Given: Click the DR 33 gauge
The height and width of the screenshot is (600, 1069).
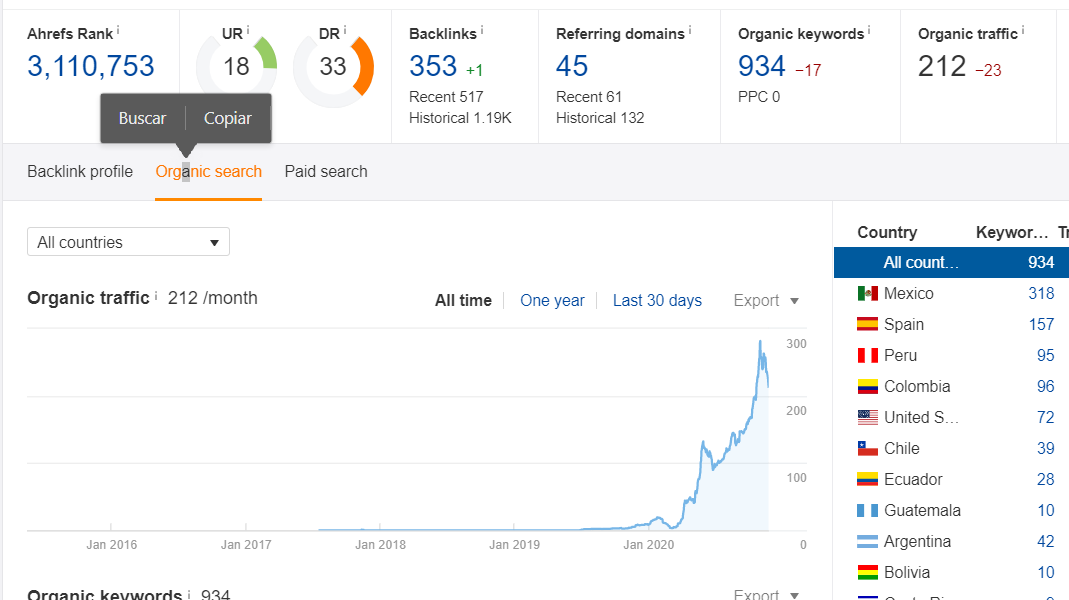Looking at the screenshot, I should [333, 67].
